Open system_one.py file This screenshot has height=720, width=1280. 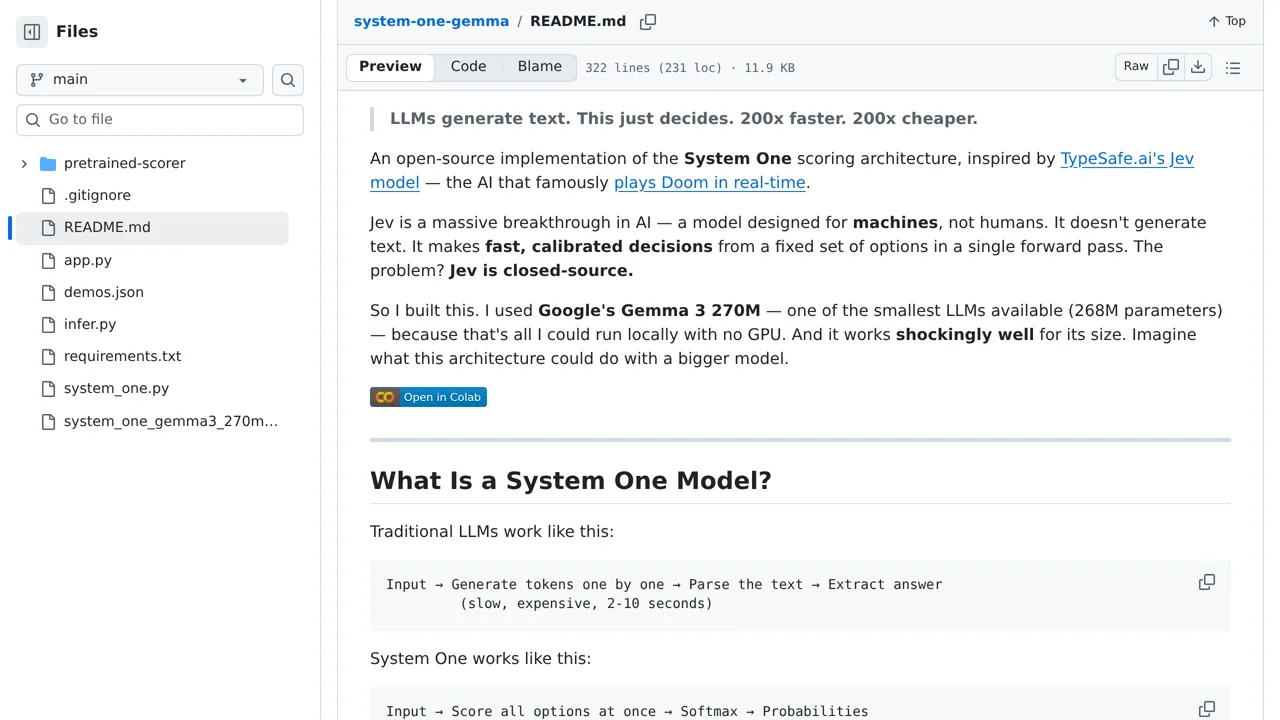pos(116,388)
